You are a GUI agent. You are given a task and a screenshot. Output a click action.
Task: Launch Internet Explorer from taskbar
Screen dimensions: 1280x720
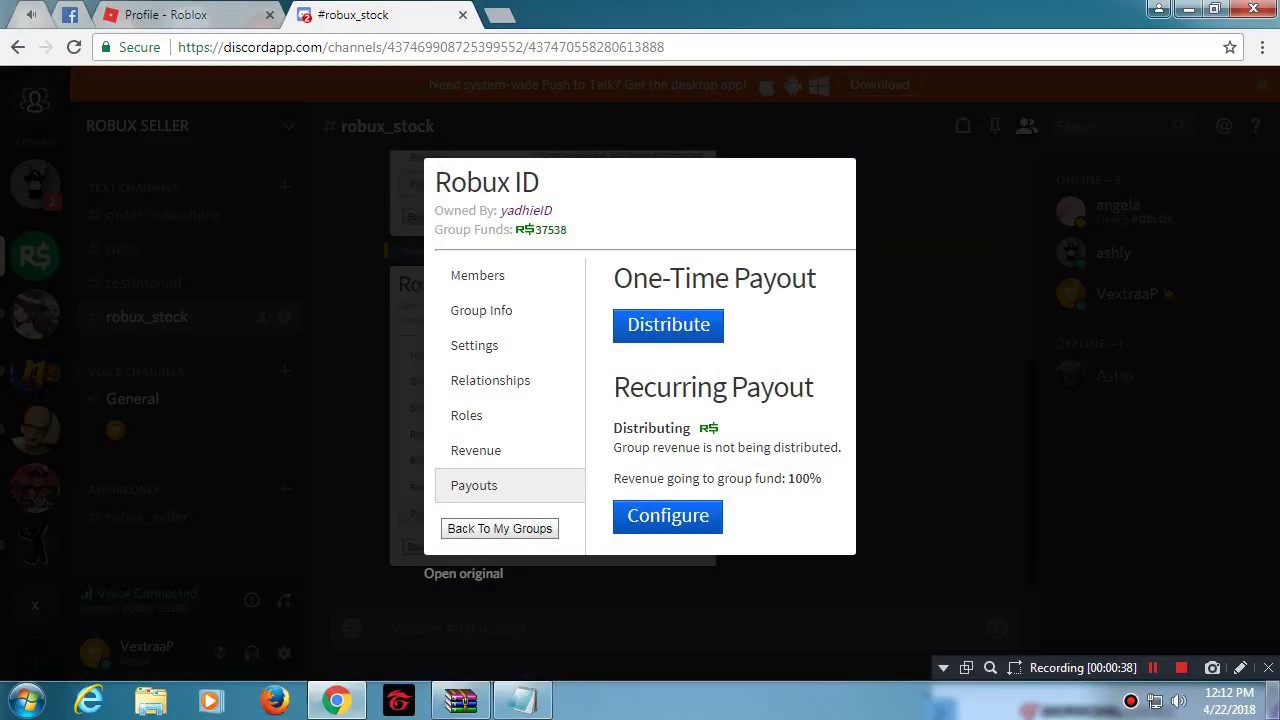click(x=89, y=700)
